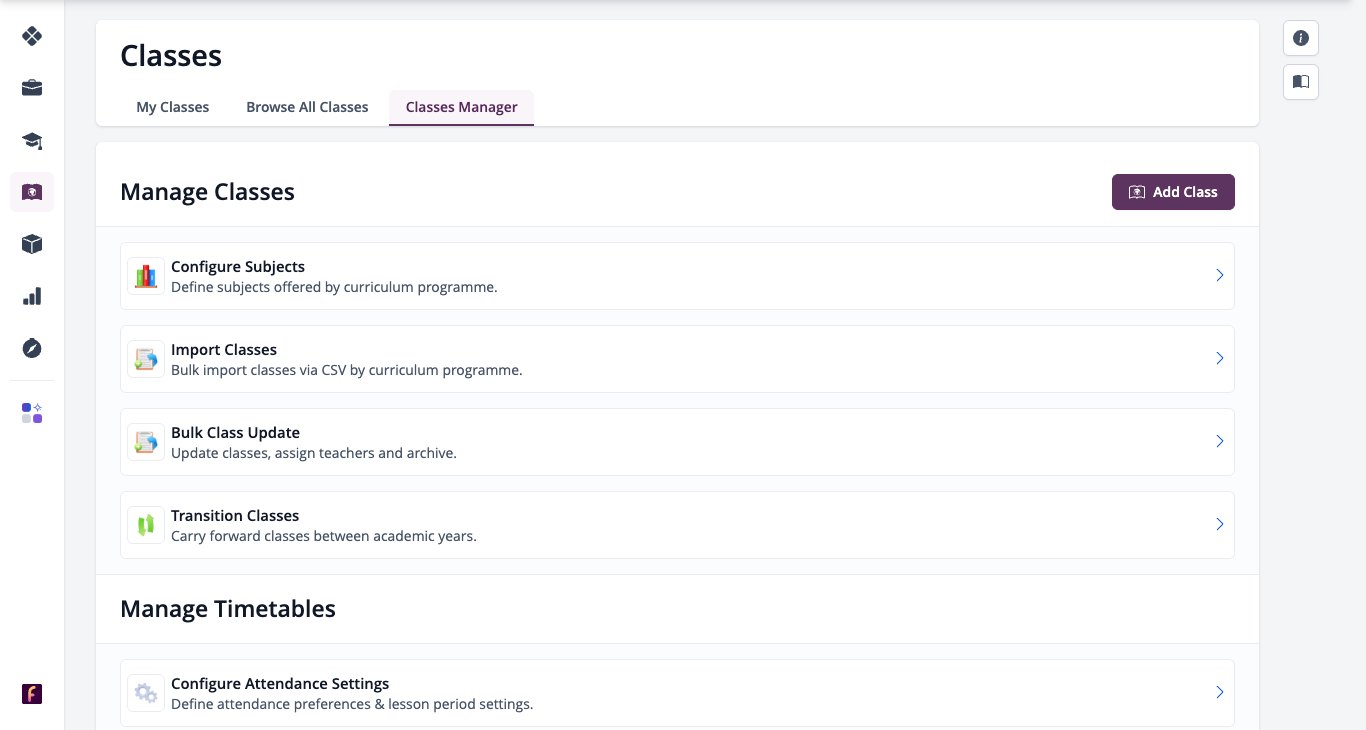Open Bulk Class Update link
This screenshot has height=730, width=1366.
coord(677,442)
